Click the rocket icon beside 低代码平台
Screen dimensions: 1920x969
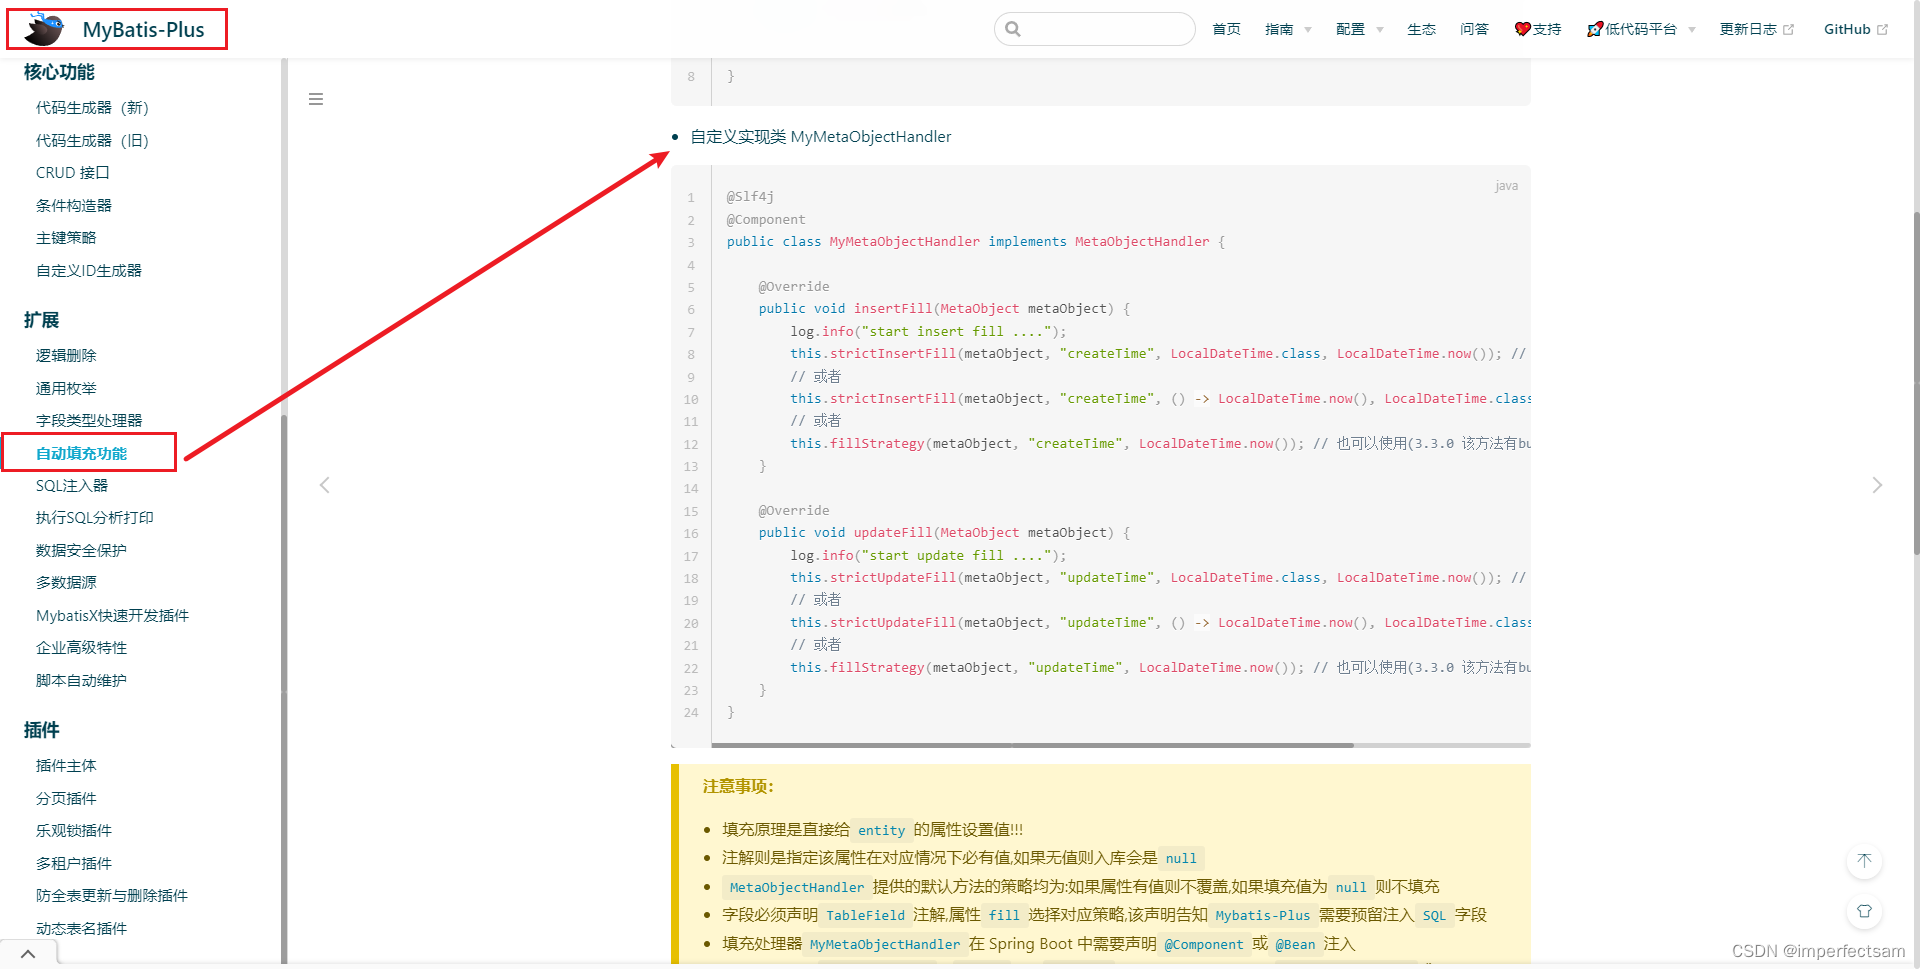coord(1595,29)
